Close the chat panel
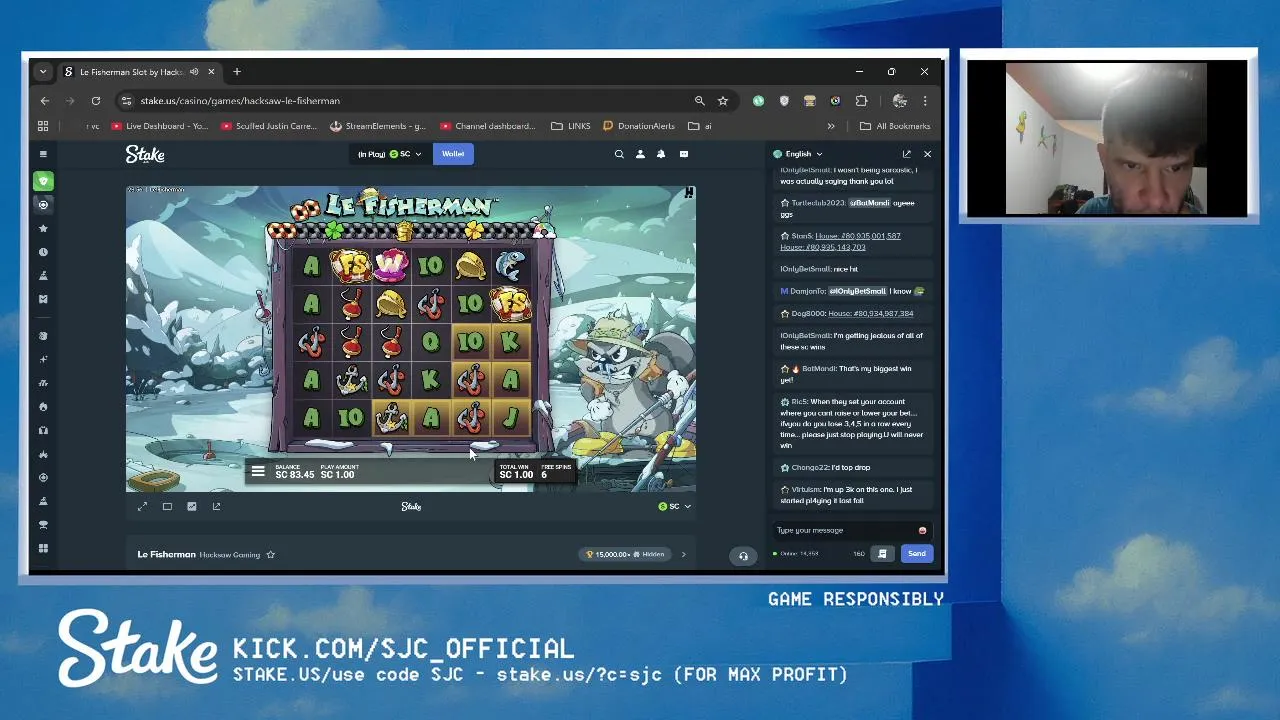 click(927, 154)
